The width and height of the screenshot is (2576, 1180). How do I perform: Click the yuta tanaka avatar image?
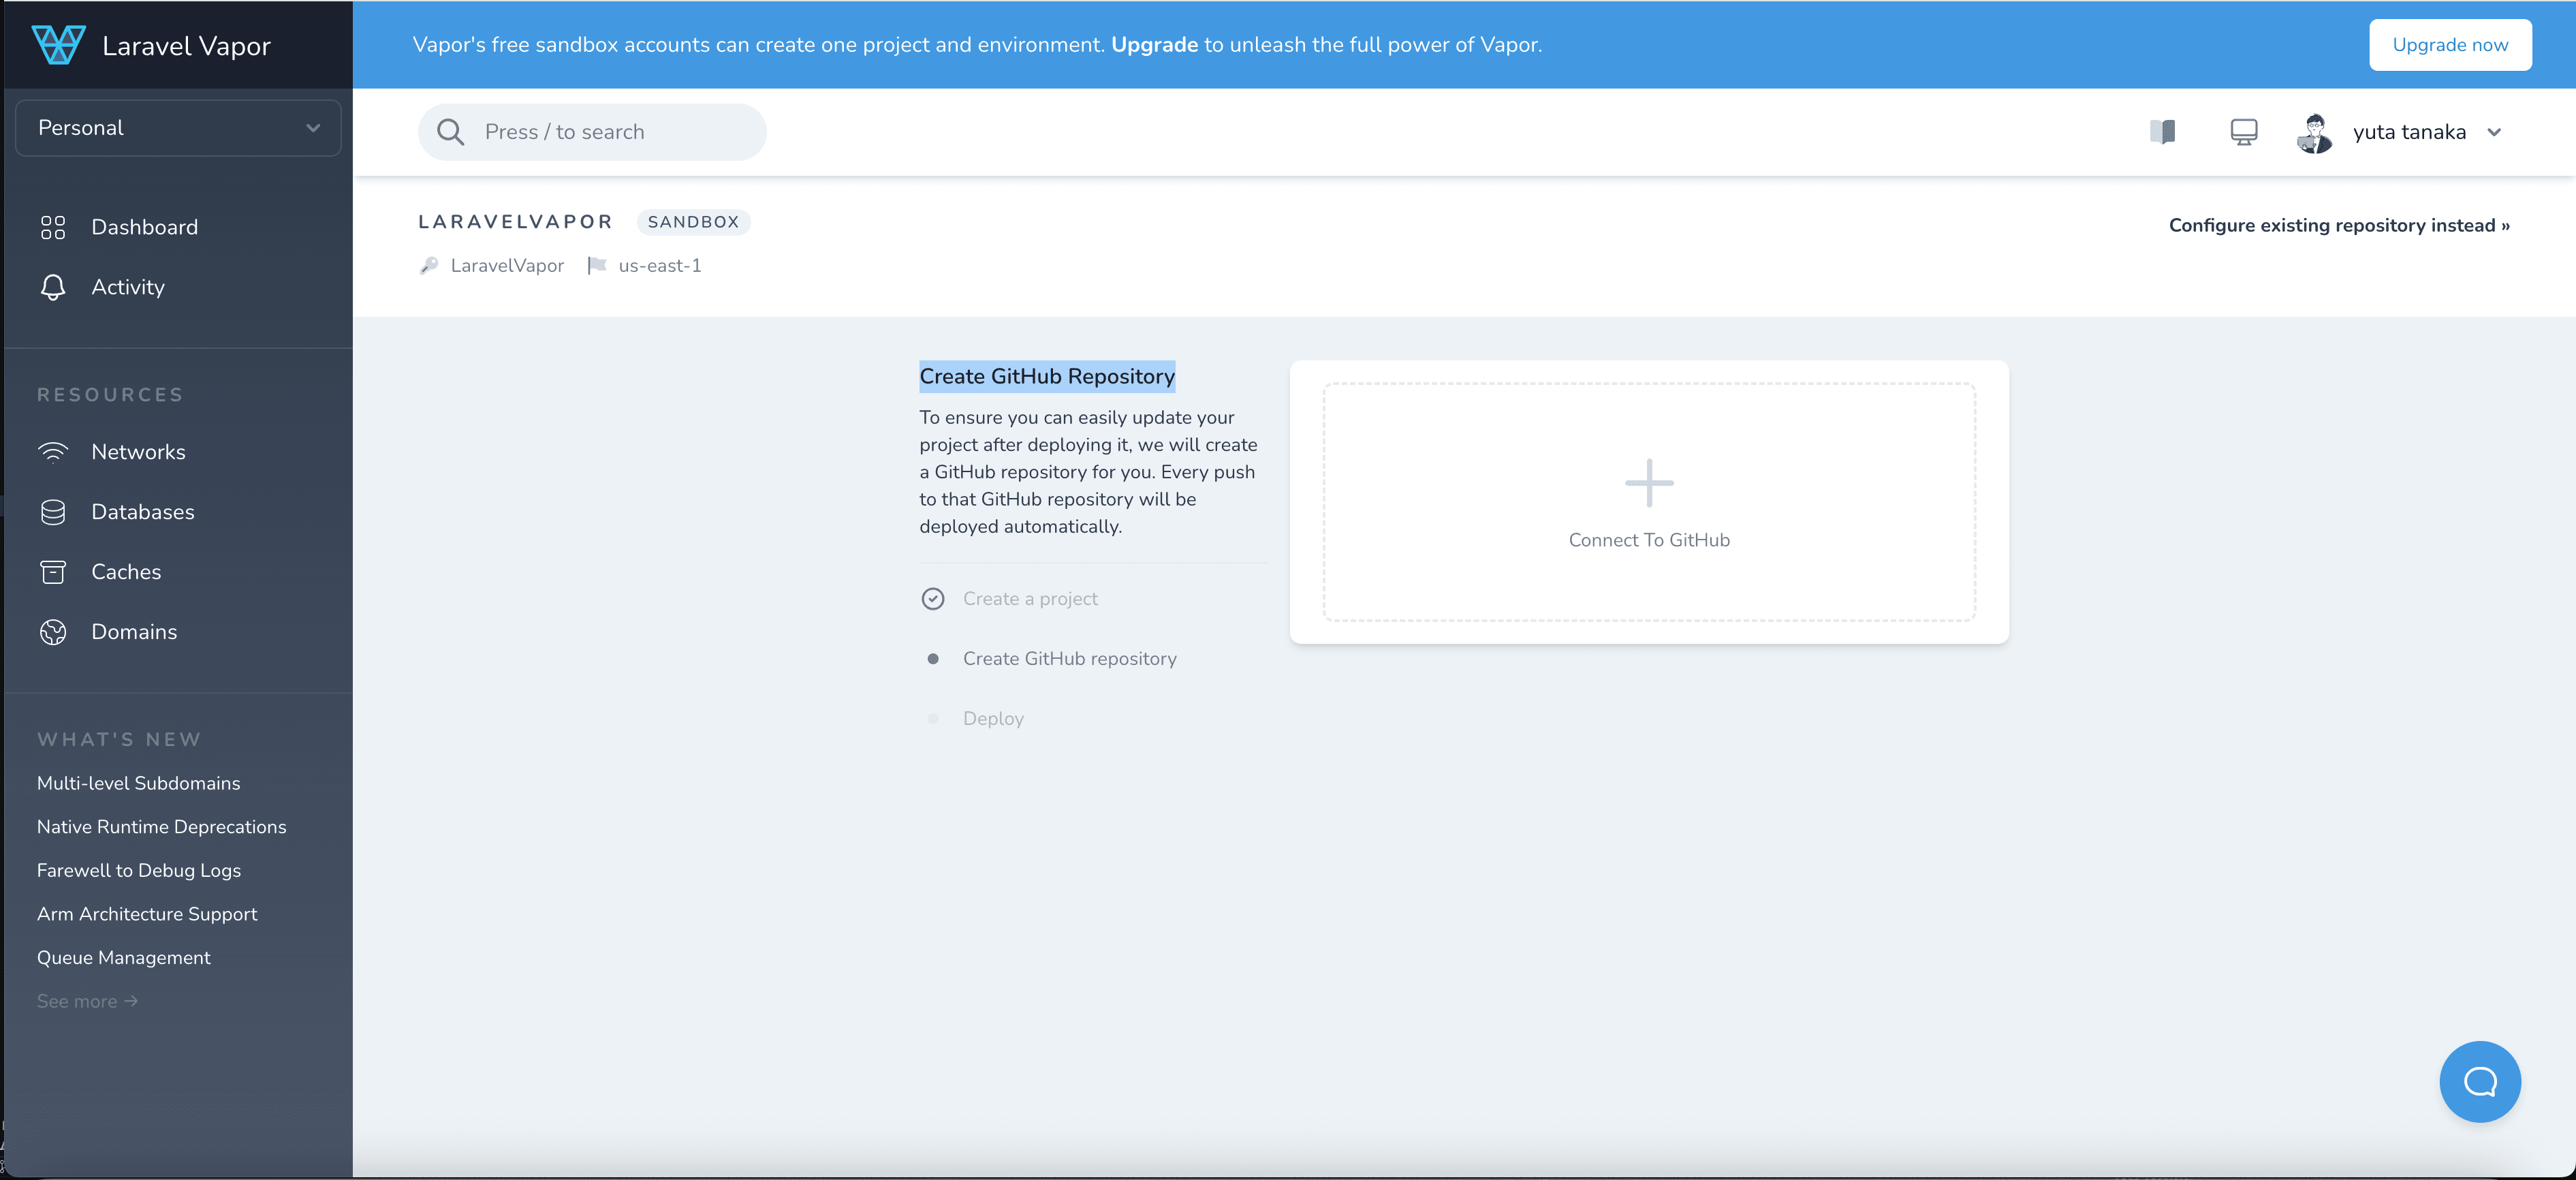pos(2315,132)
